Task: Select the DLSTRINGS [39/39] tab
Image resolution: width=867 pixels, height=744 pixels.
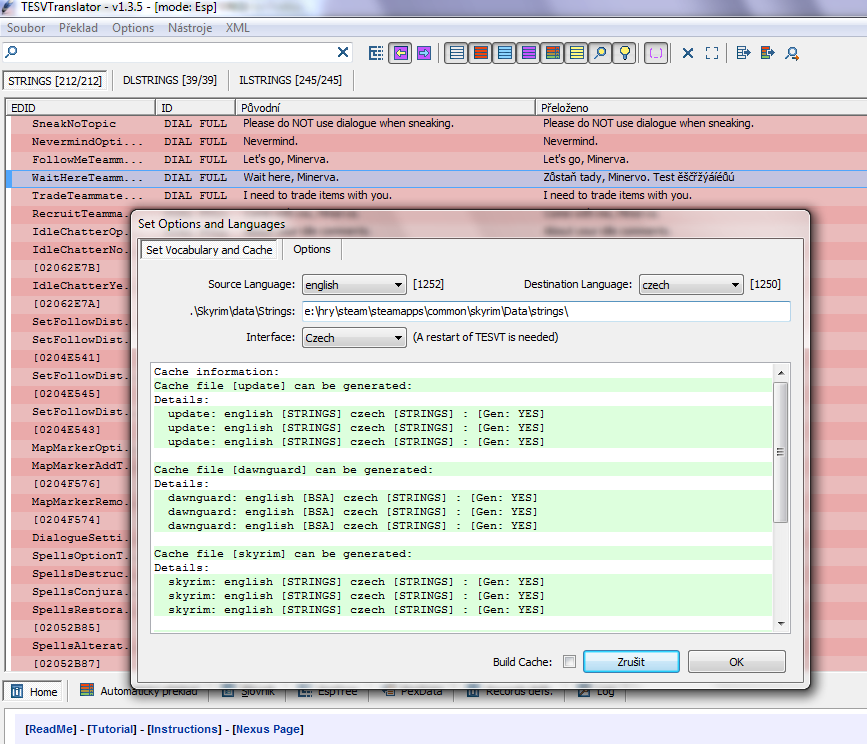Action: click(x=169, y=80)
